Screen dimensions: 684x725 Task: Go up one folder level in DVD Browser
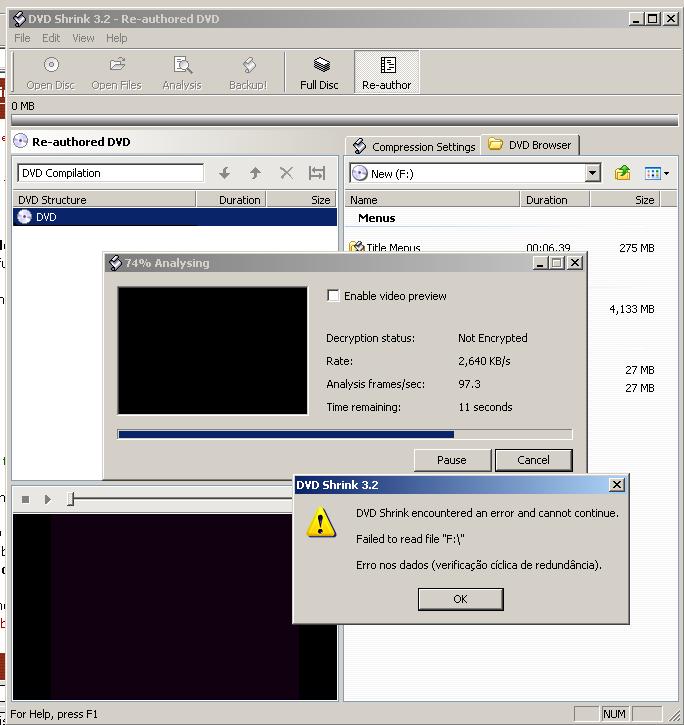click(x=622, y=173)
